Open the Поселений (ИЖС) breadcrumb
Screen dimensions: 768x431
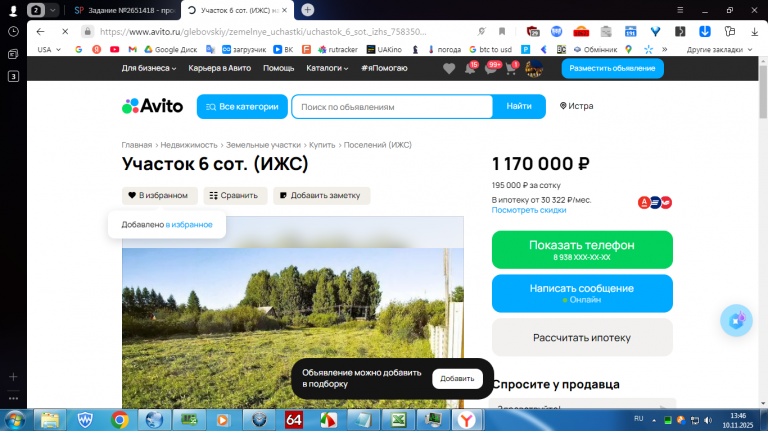(x=378, y=145)
